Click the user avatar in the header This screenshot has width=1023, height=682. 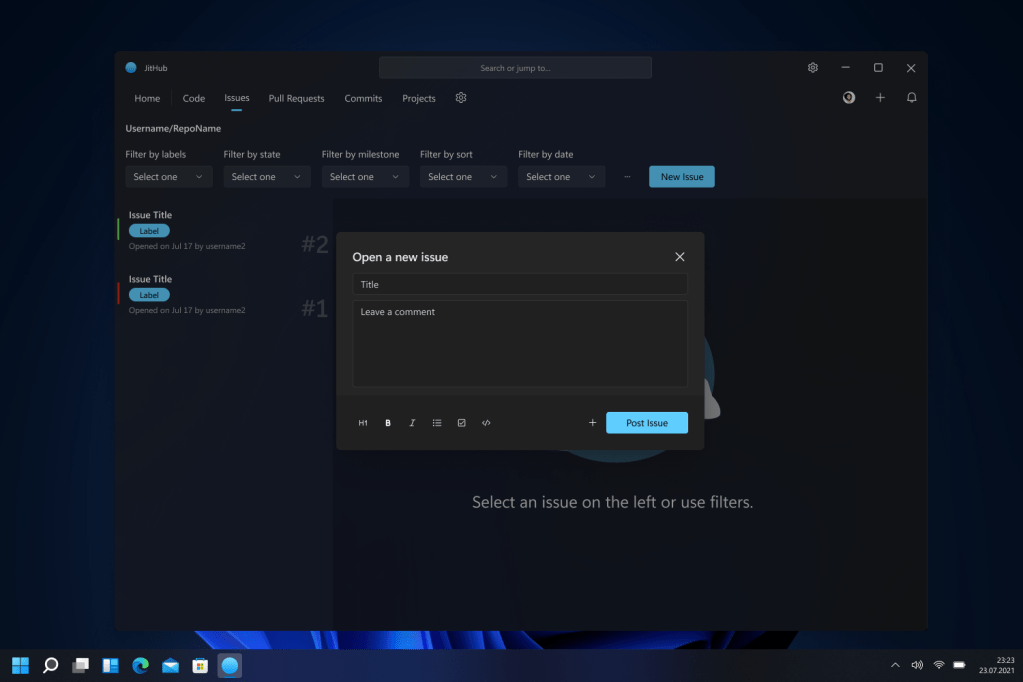[x=849, y=98]
